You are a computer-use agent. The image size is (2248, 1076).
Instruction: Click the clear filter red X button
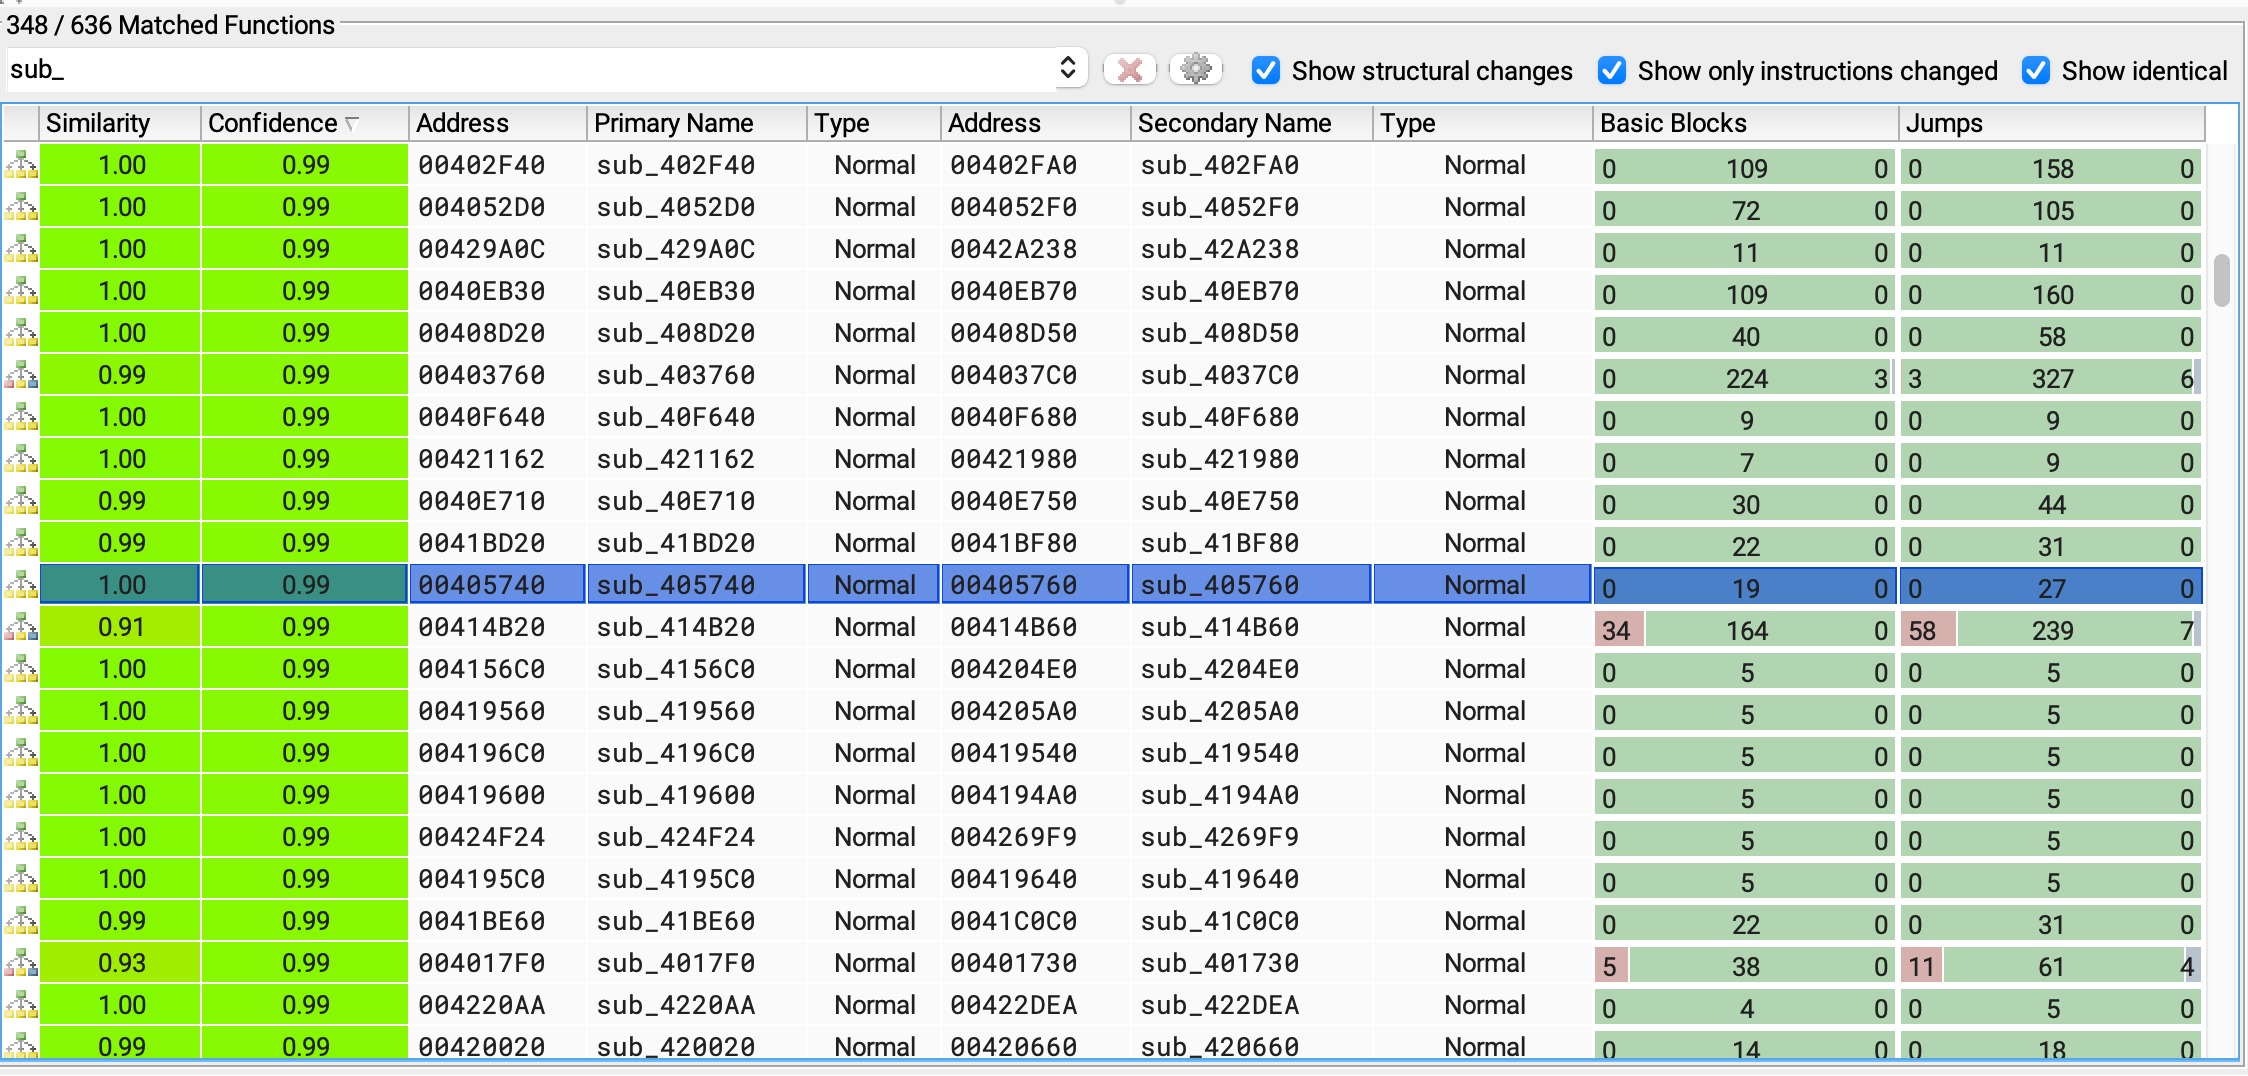[1130, 70]
